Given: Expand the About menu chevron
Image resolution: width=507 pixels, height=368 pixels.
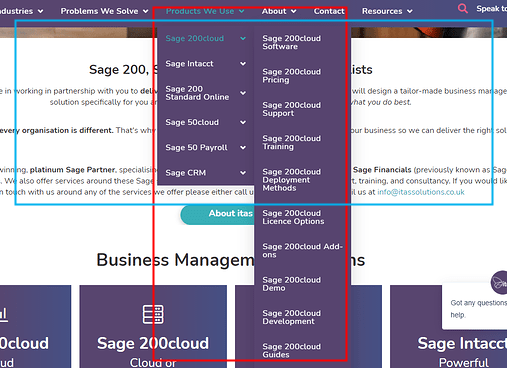Looking at the screenshot, I should pos(293,11).
